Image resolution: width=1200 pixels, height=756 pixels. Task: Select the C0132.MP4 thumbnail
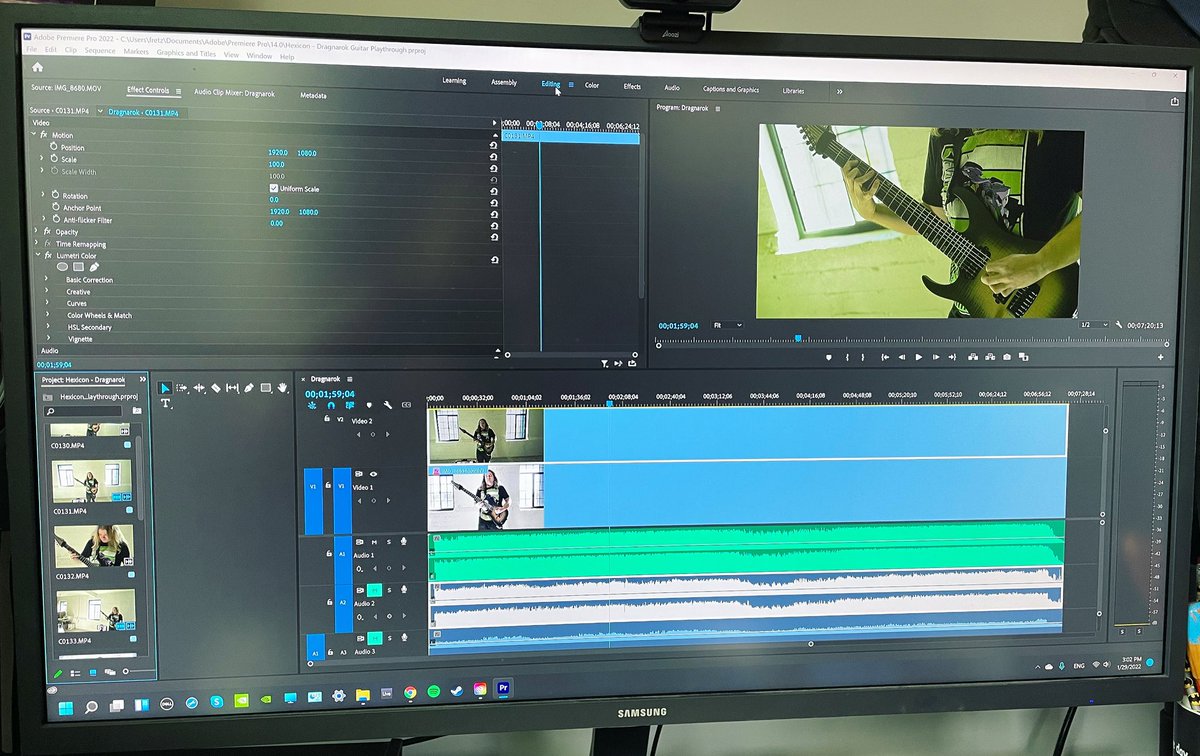(93, 547)
